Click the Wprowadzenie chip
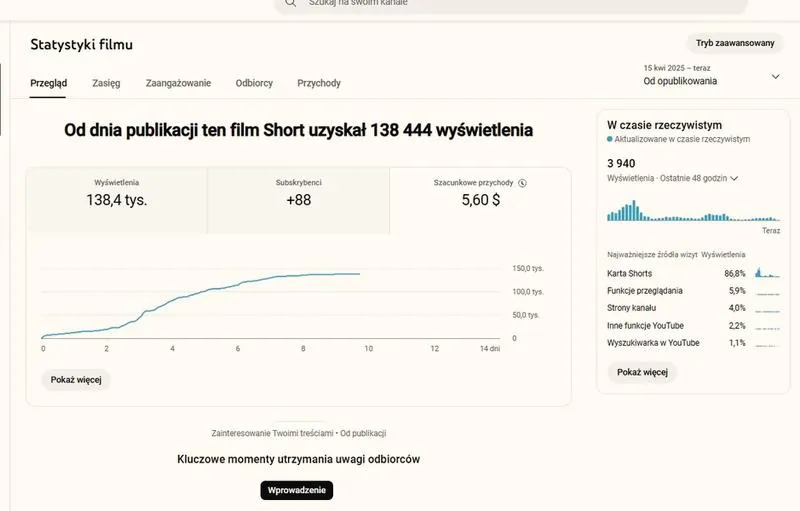The height and width of the screenshot is (511, 800). (x=296, y=490)
